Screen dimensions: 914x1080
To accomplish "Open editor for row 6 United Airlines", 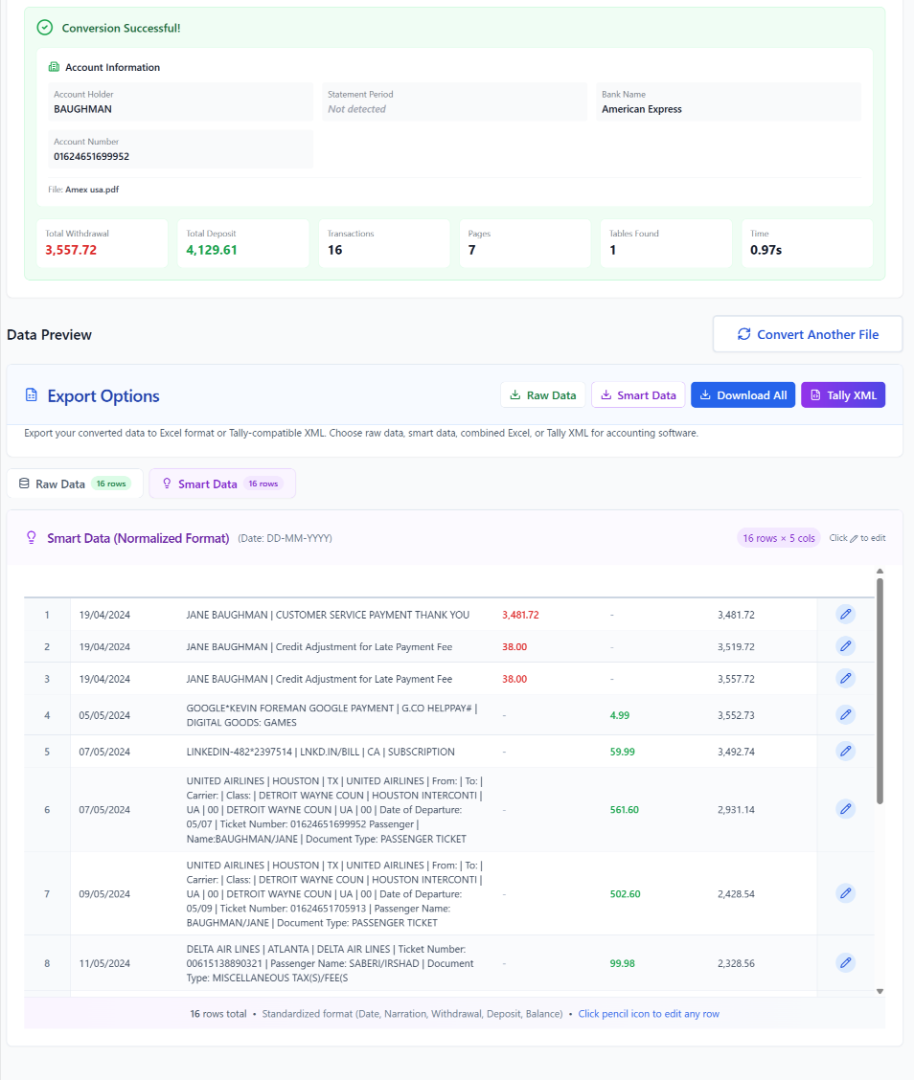I will (x=845, y=809).
